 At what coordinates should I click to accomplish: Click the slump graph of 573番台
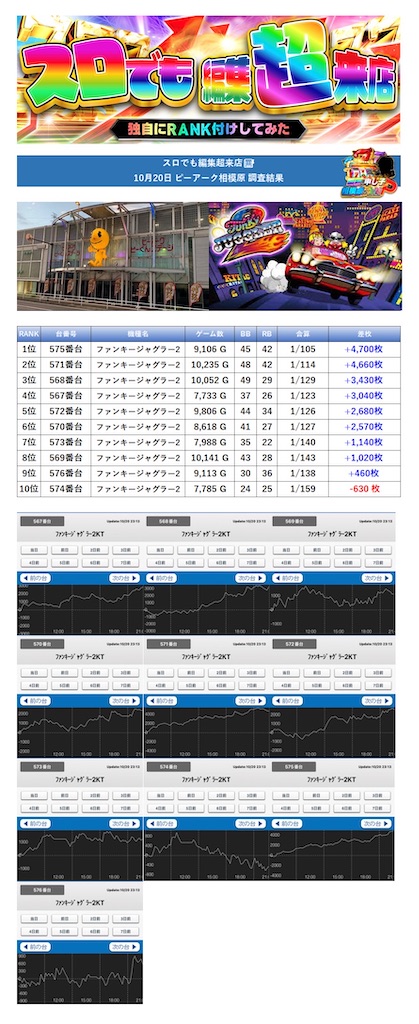coord(80,855)
